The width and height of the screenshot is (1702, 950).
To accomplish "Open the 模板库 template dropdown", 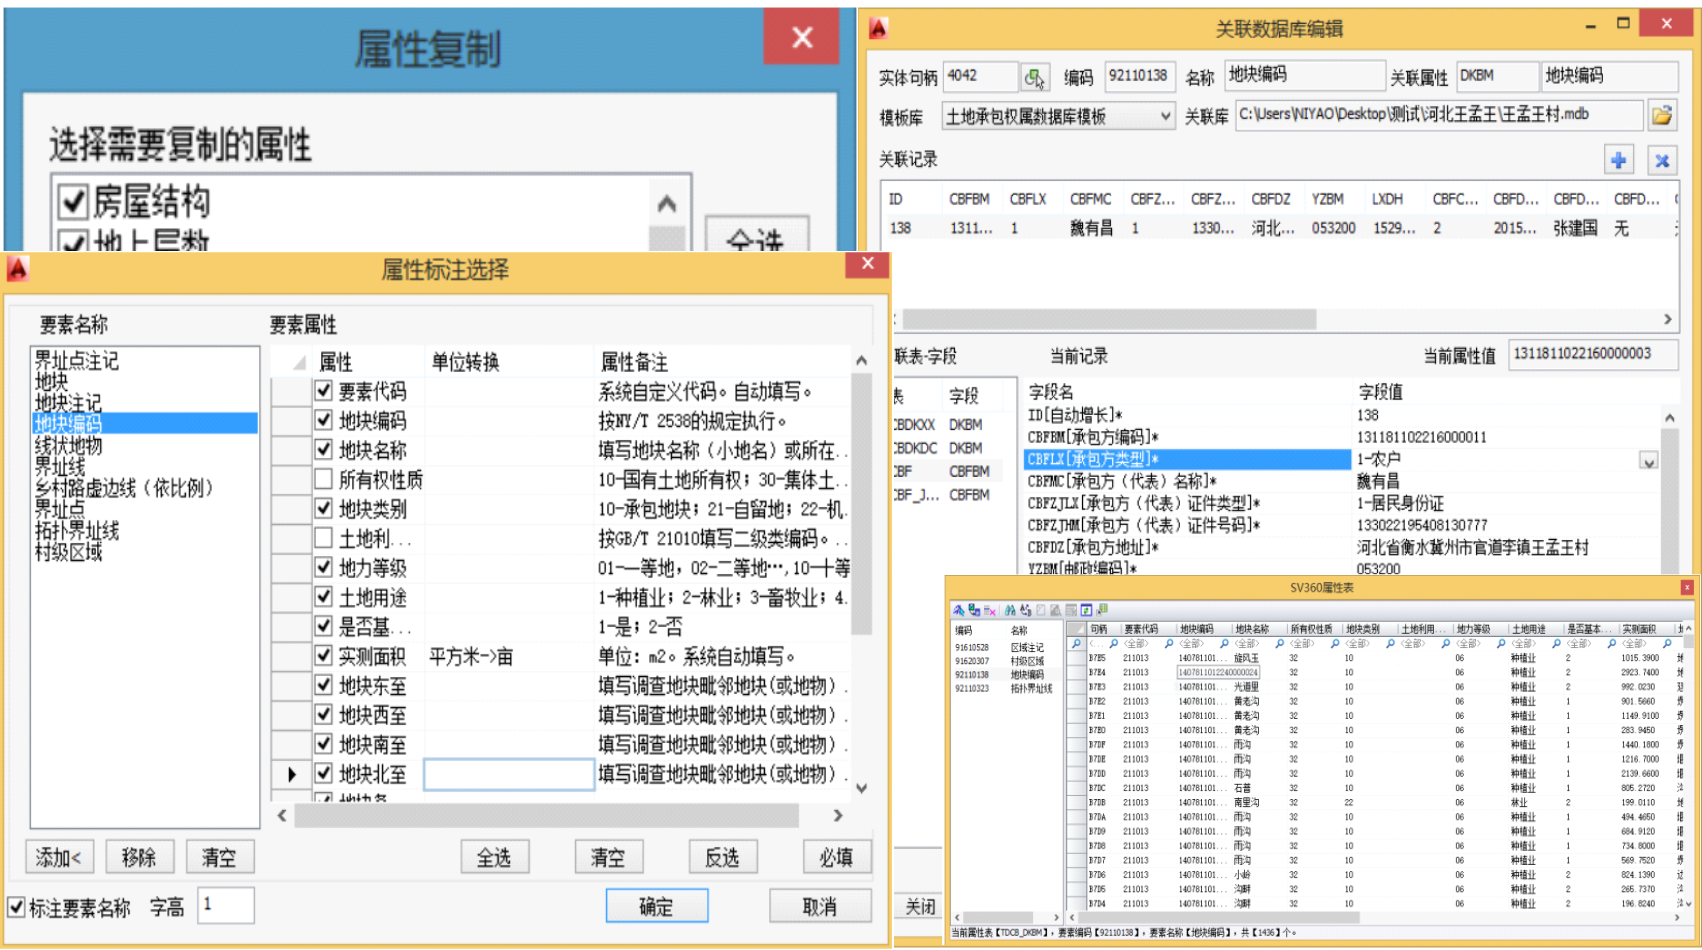I will pos(1165,117).
